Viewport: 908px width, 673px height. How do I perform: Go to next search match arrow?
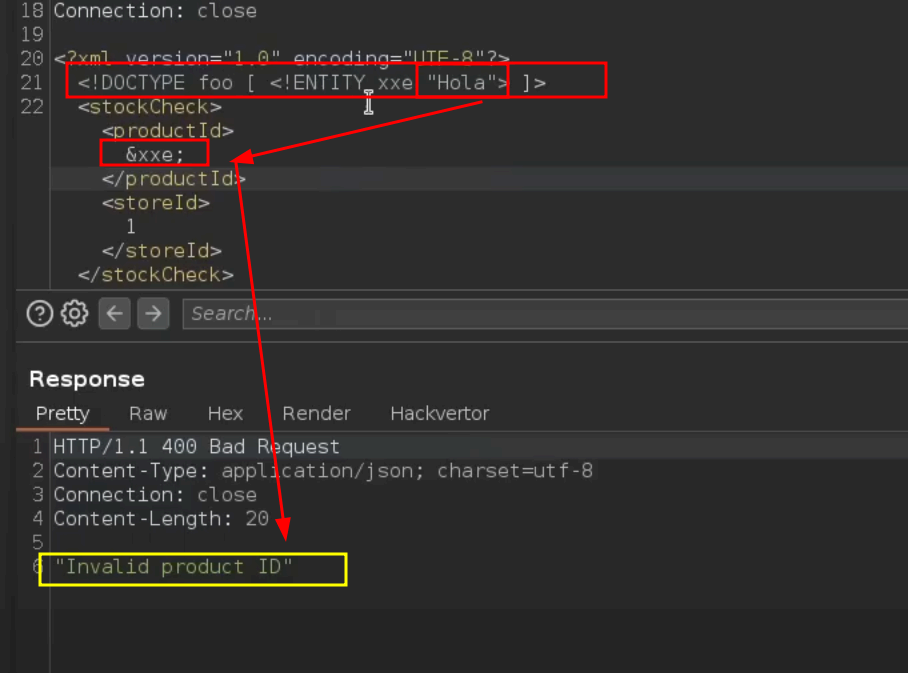(x=153, y=314)
